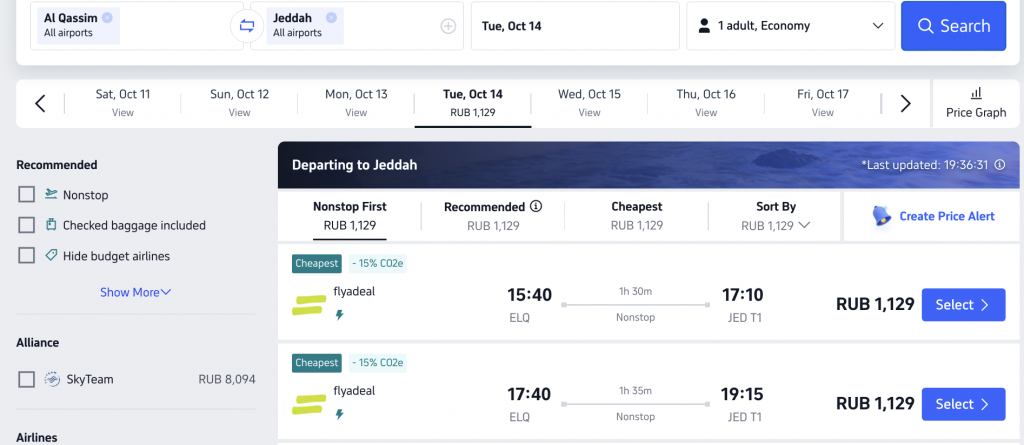Open the passengers and class dropdown
This screenshot has height=445, width=1024.
coord(790,26)
